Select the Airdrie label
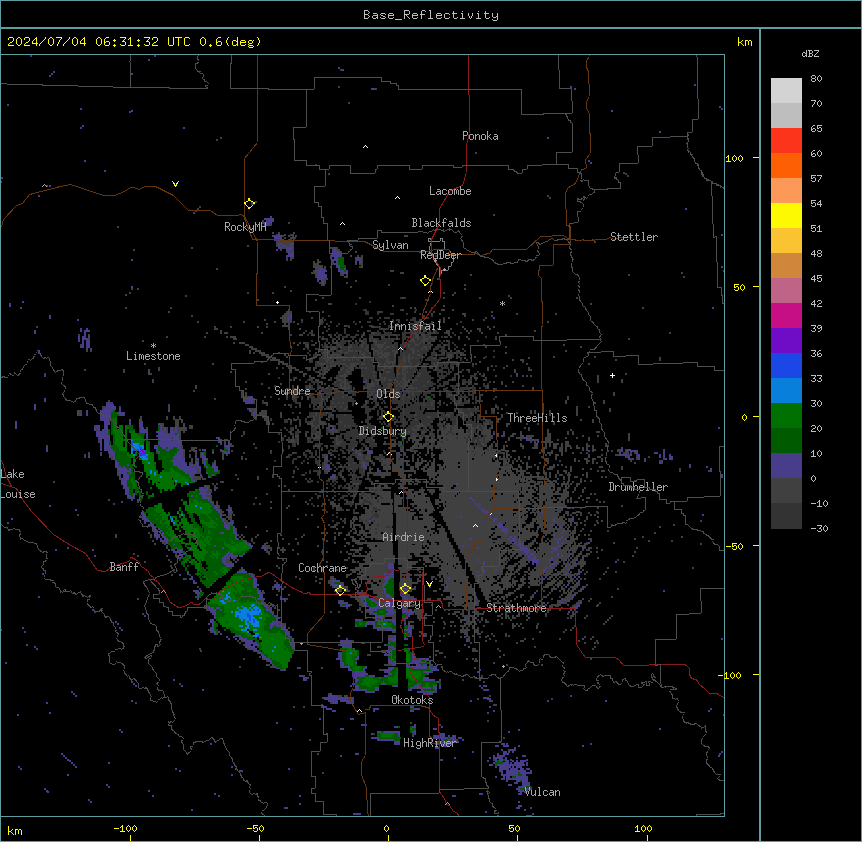This screenshot has height=842, width=862. point(404,537)
